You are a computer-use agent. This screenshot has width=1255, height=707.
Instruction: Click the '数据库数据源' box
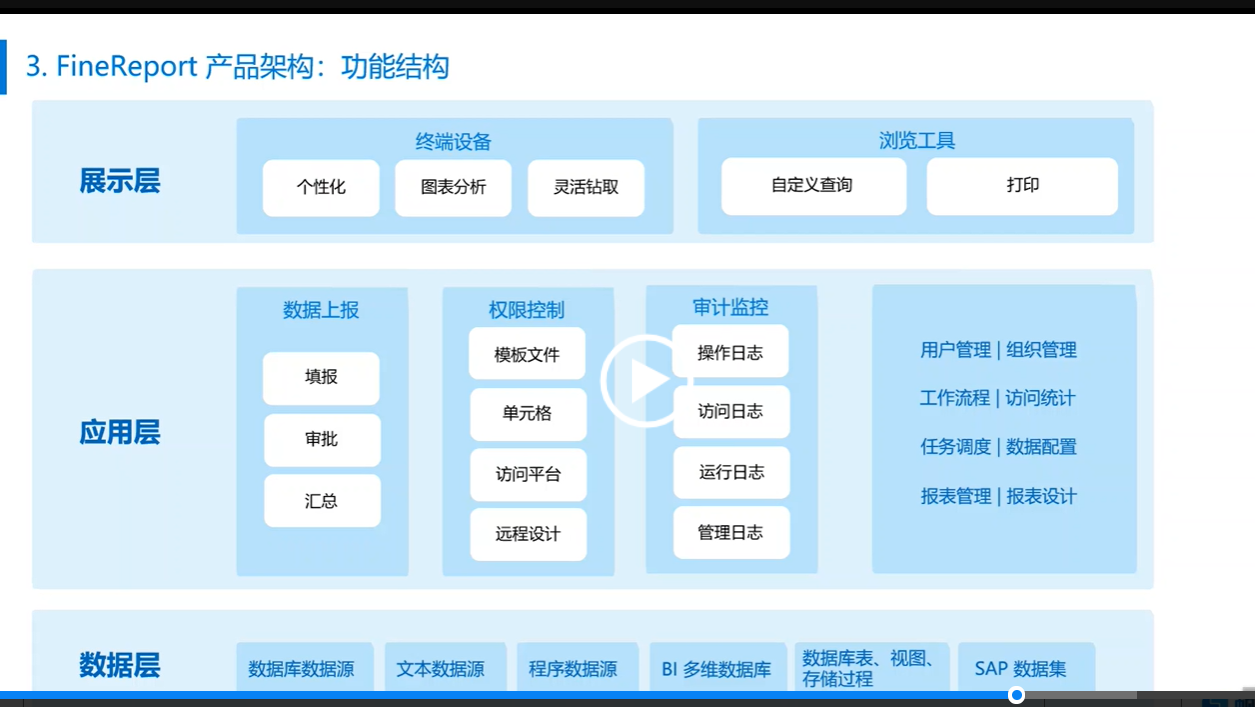(x=304, y=668)
